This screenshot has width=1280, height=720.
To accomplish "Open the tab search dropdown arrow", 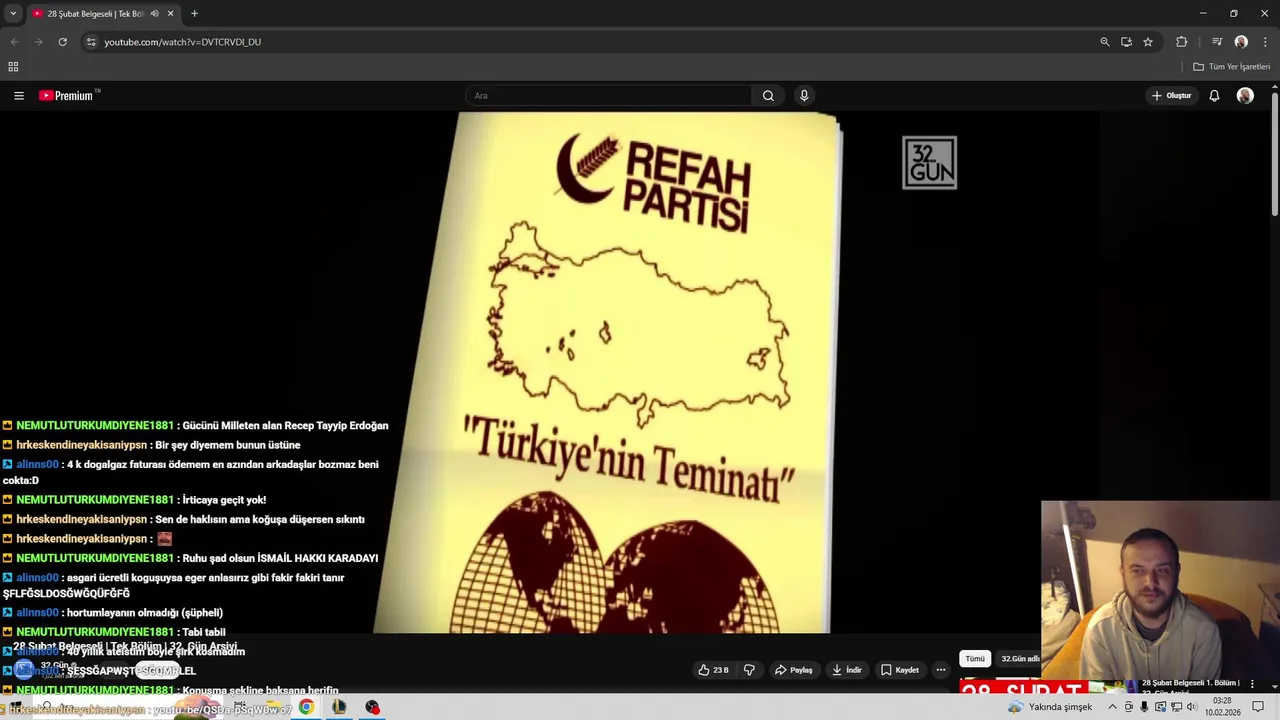I will coord(13,14).
